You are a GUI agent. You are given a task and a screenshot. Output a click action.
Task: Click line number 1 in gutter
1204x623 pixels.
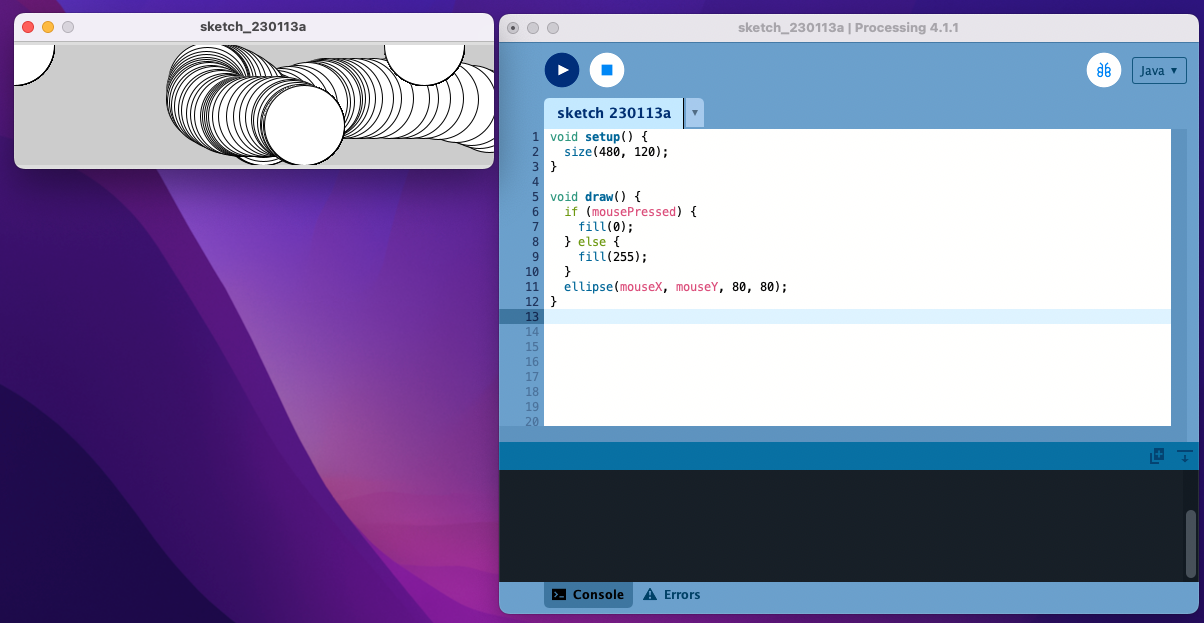coord(535,137)
